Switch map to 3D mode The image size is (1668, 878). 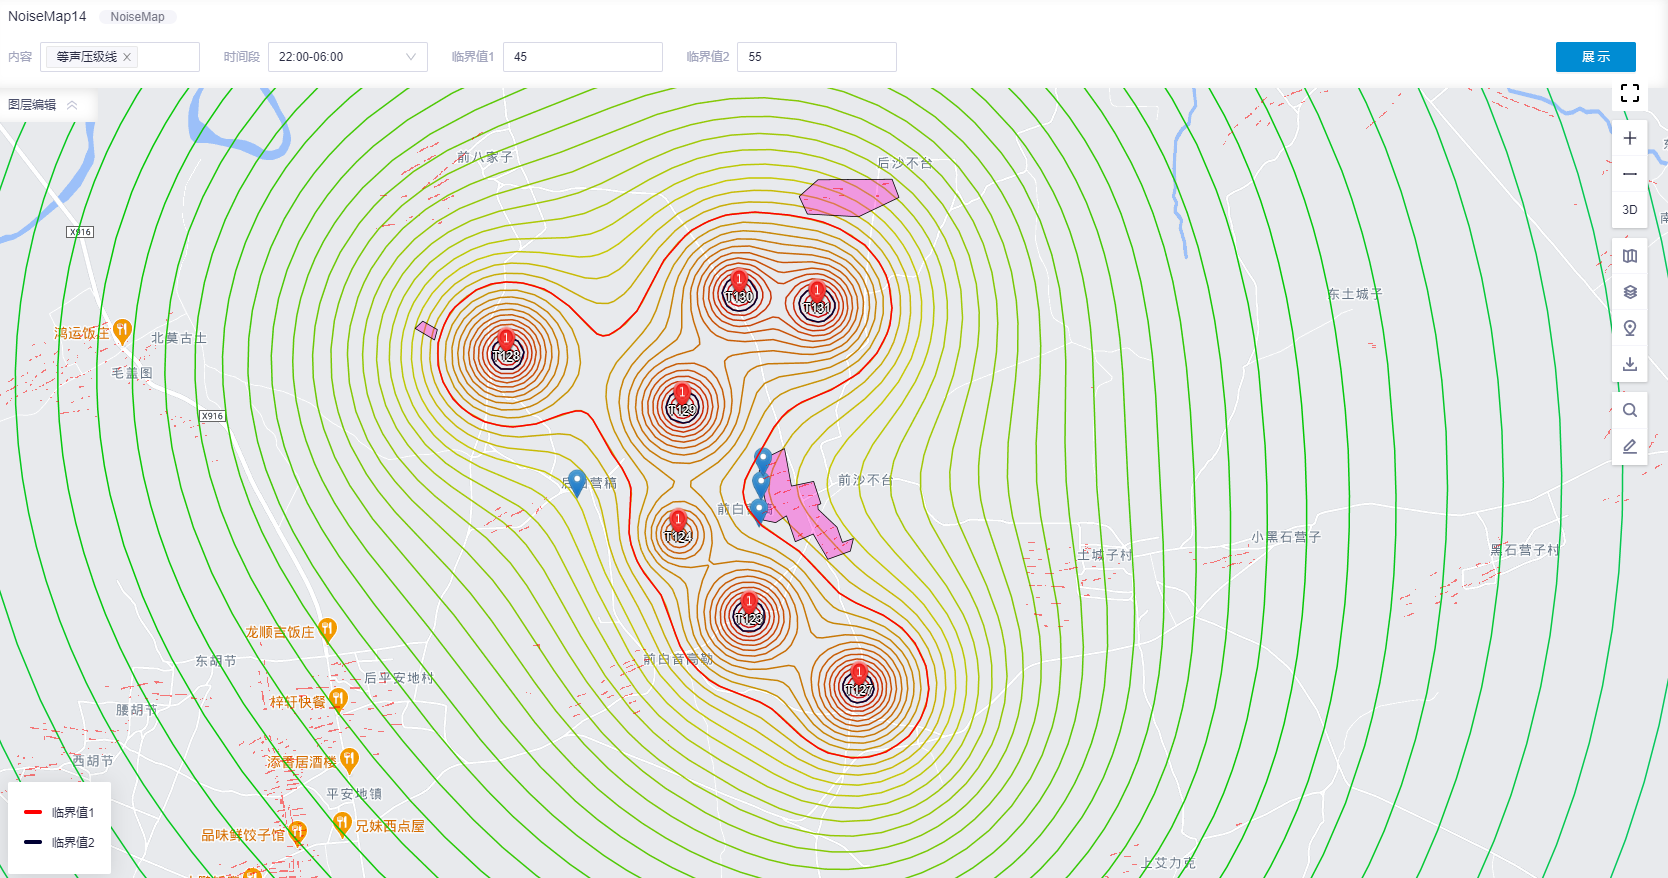click(1630, 210)
